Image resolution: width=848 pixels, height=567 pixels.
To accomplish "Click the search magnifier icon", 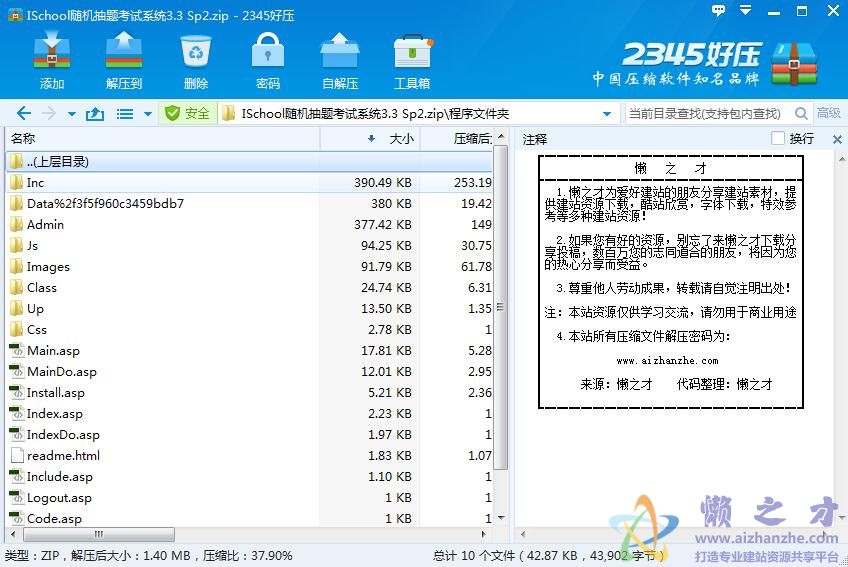I will [x=801, y=113].
